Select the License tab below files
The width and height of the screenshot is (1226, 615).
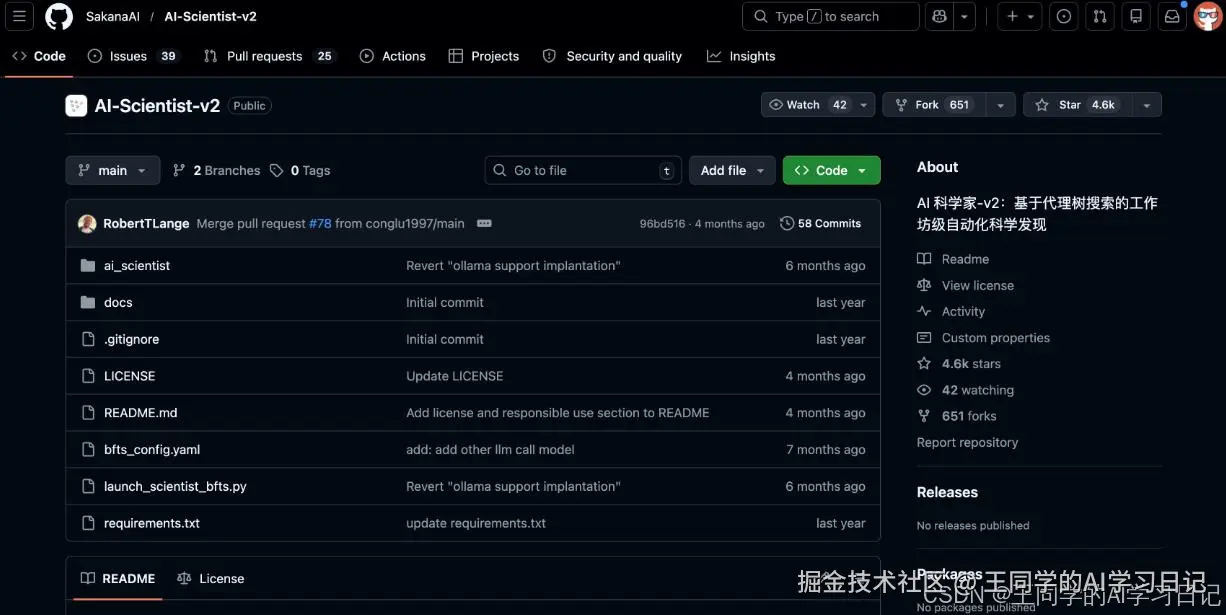tap(210, 579)
